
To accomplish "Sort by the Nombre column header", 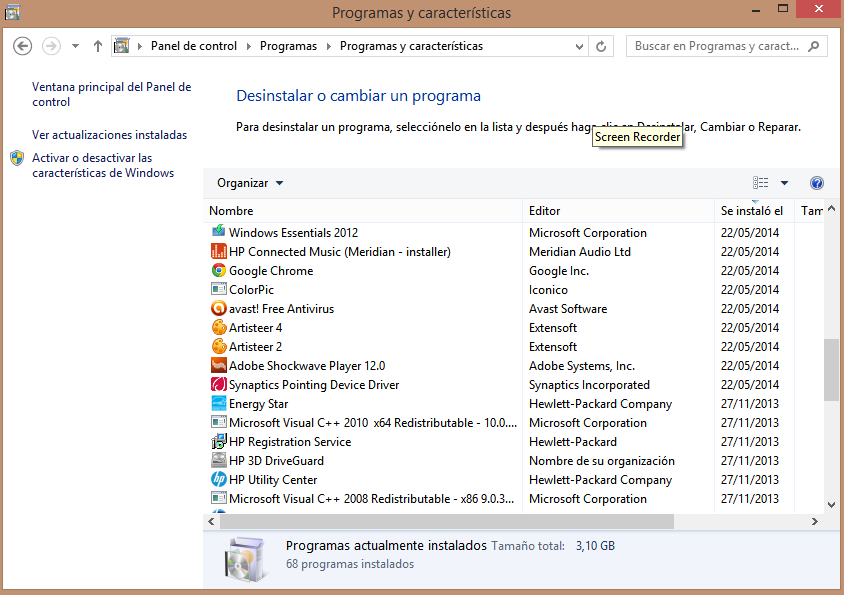I will 363,211.
